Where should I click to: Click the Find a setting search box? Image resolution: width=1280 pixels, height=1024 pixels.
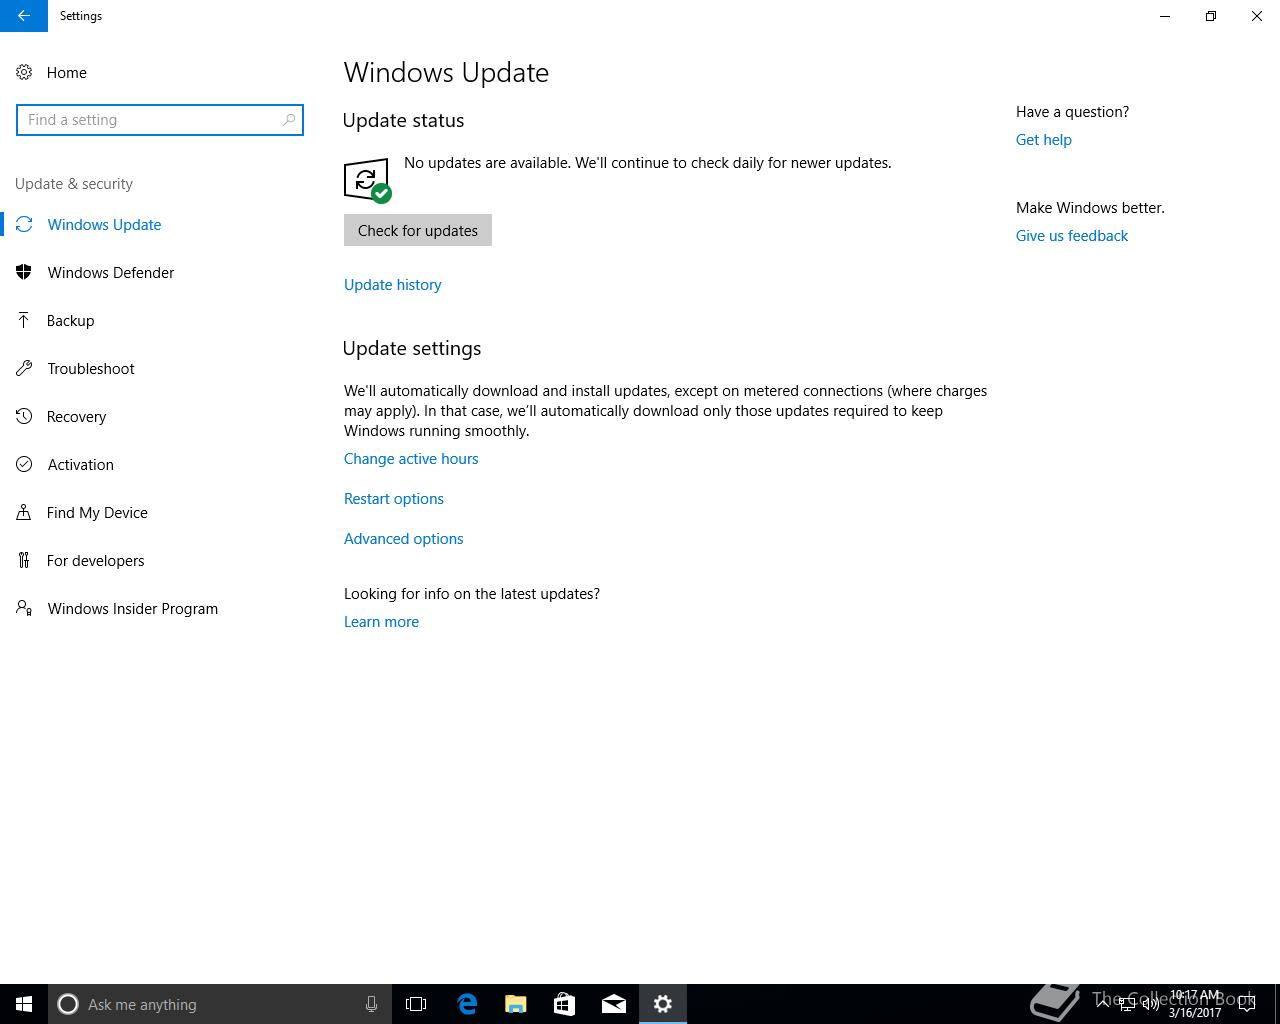pos(160,120)
